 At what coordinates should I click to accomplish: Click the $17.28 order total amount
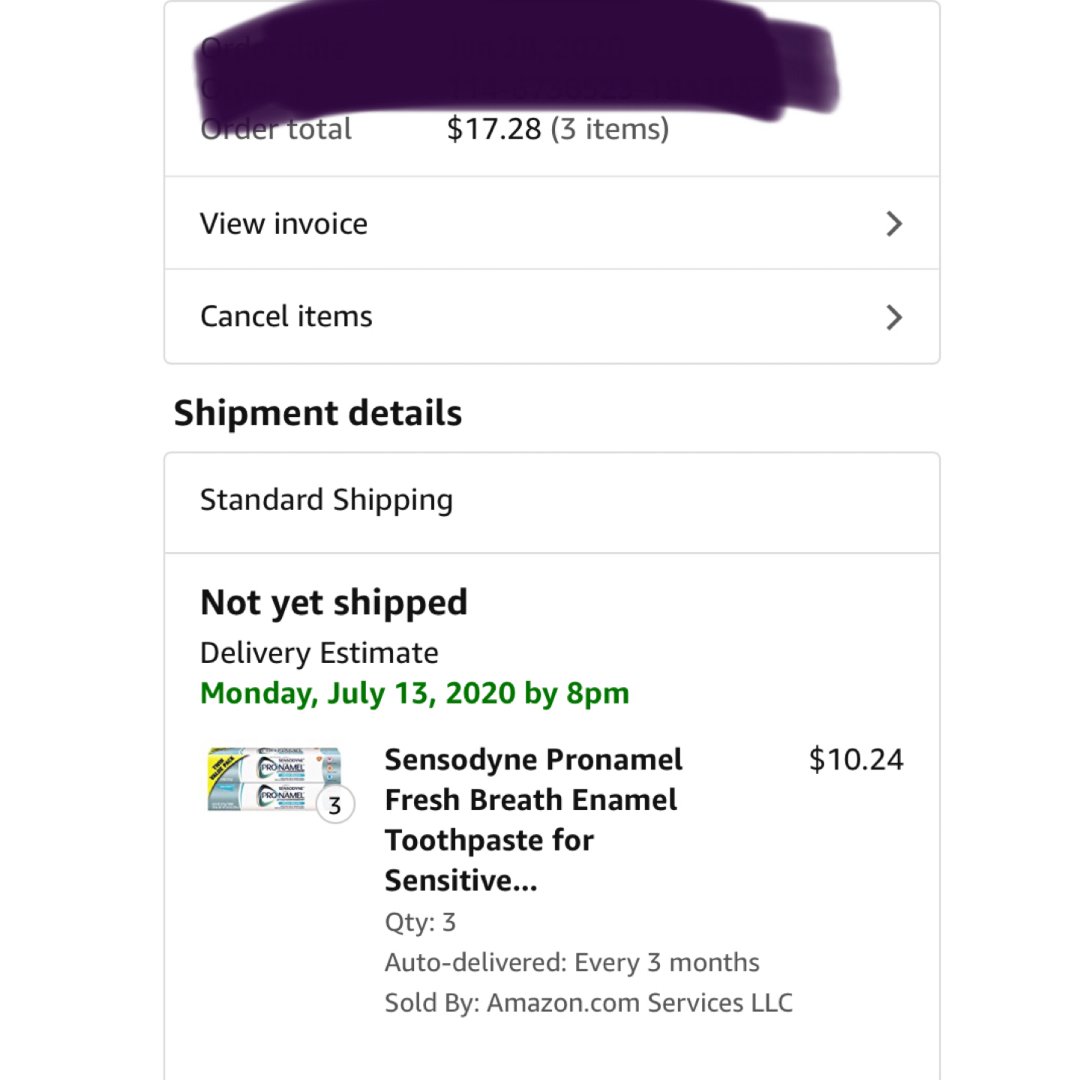pyautogui.click(x=494, y=129)
